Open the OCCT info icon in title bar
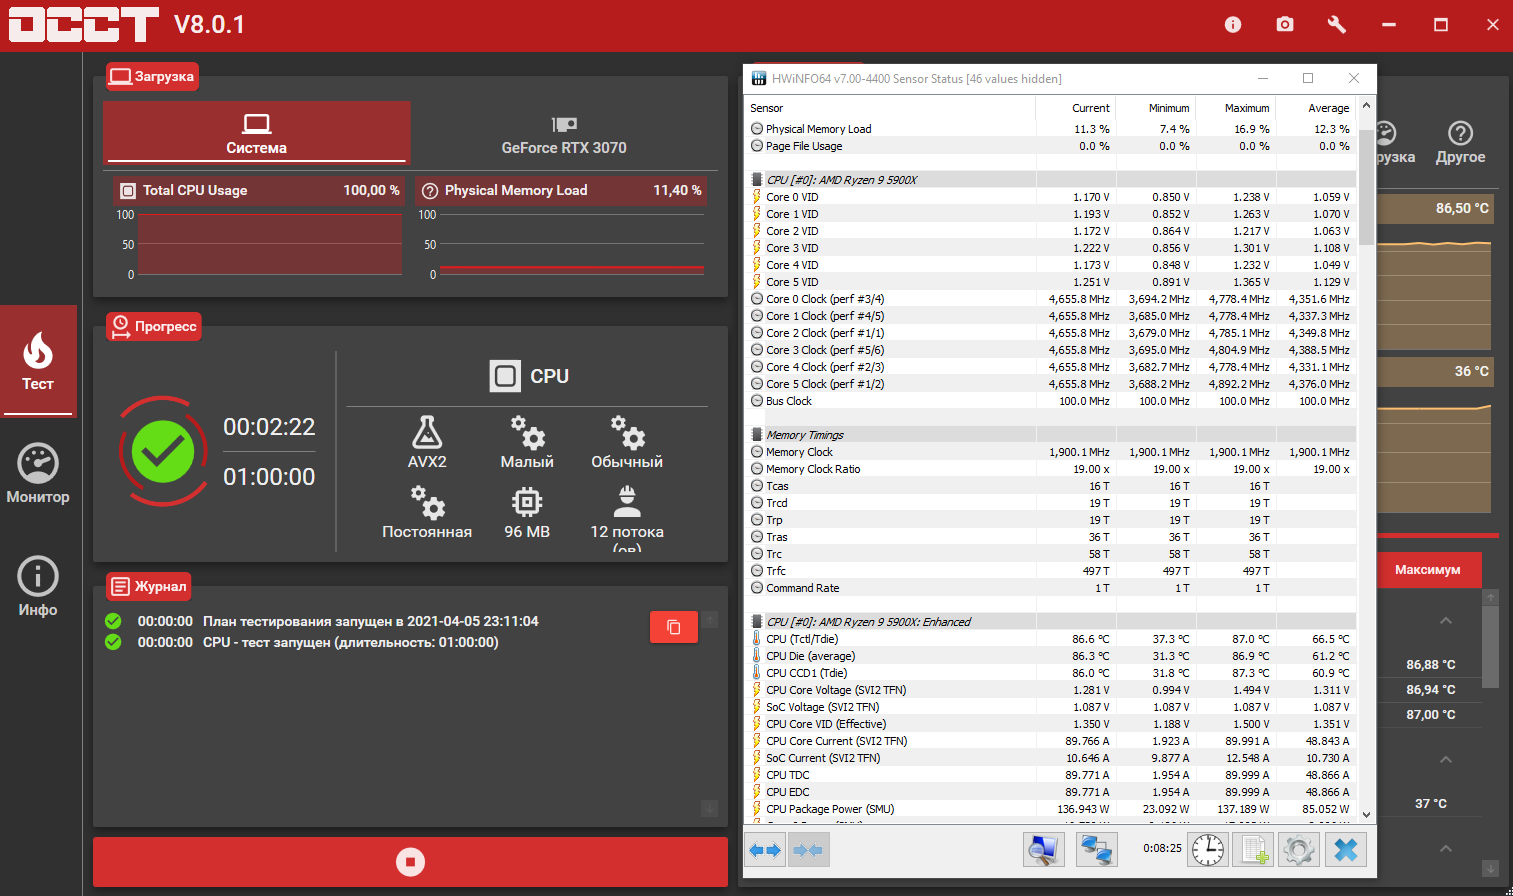The width and height of the screenshot is (1513, 896). tap(1233, 24)
